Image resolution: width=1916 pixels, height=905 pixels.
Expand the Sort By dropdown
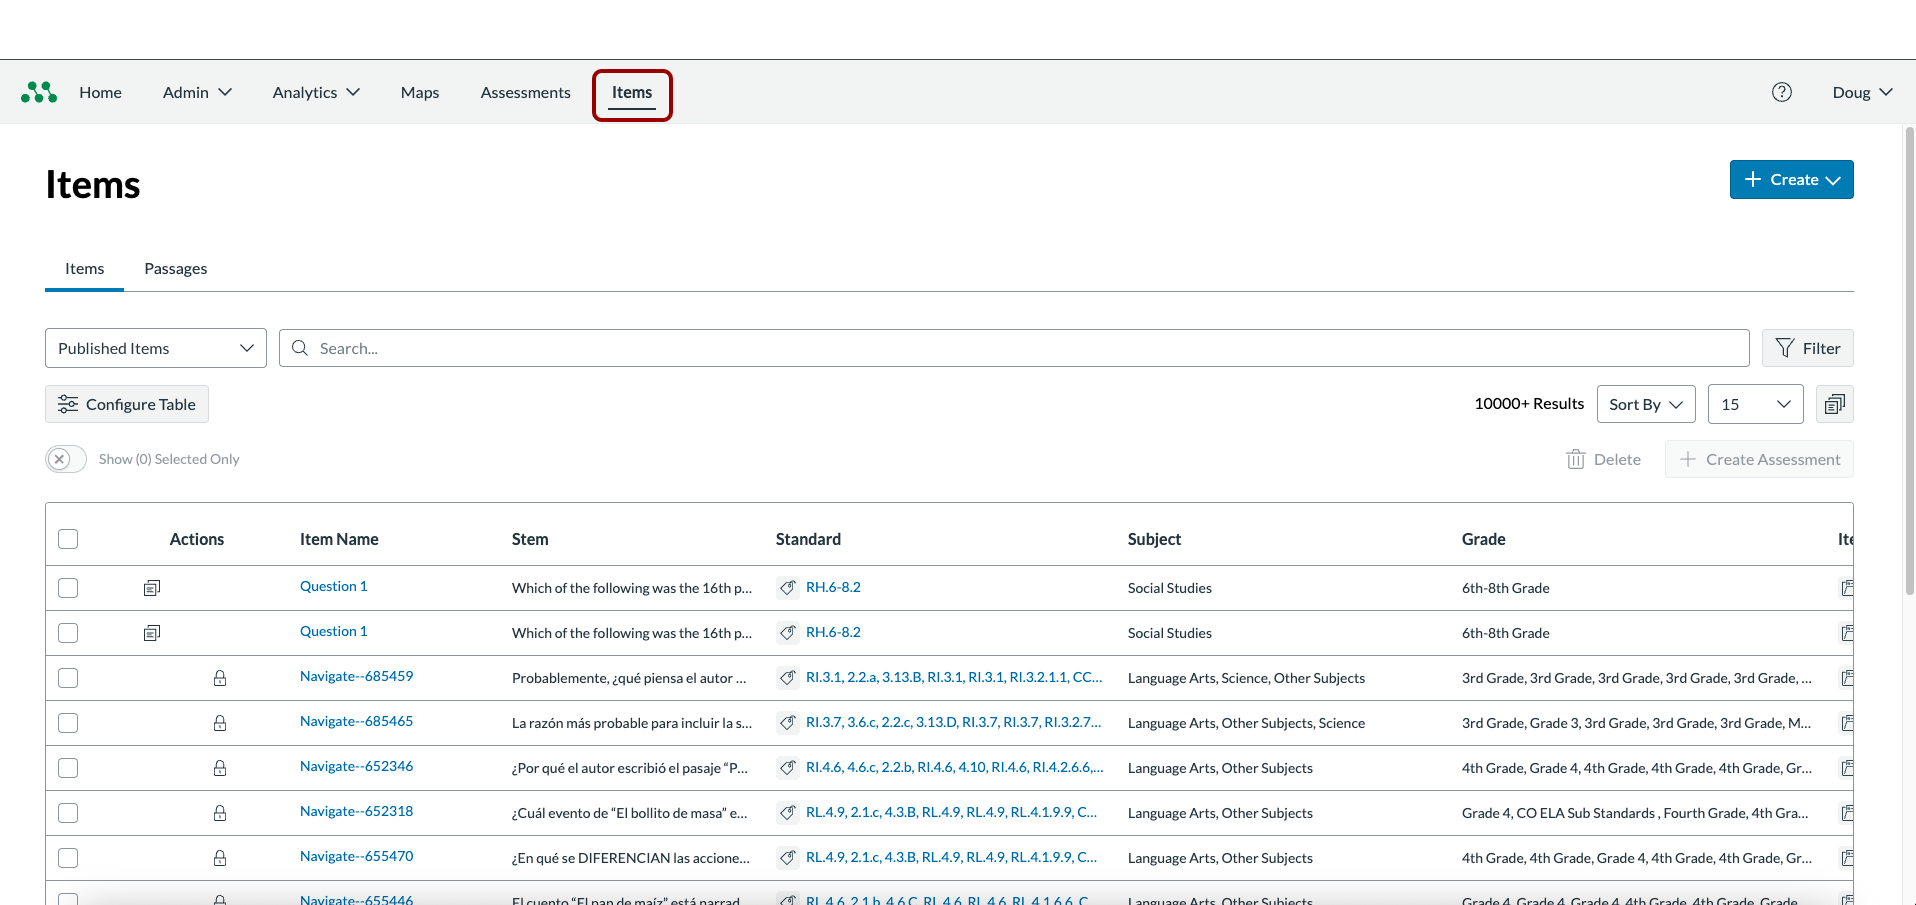point(1646,404)
